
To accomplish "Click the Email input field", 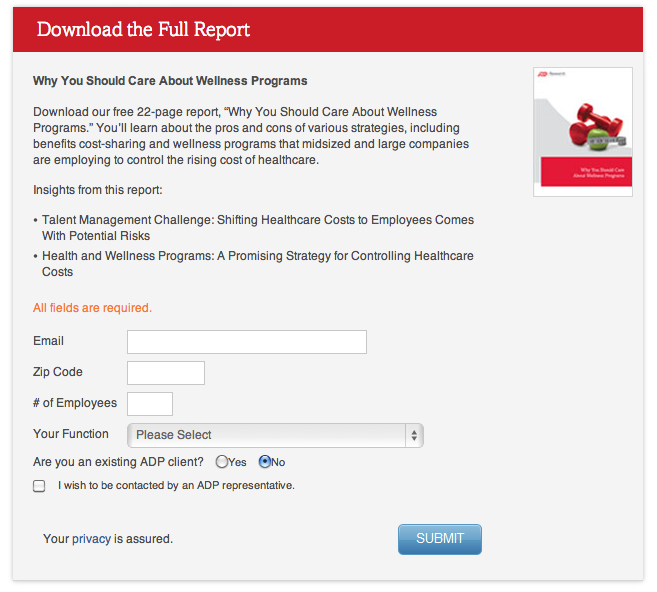I will tap(246, 342).
